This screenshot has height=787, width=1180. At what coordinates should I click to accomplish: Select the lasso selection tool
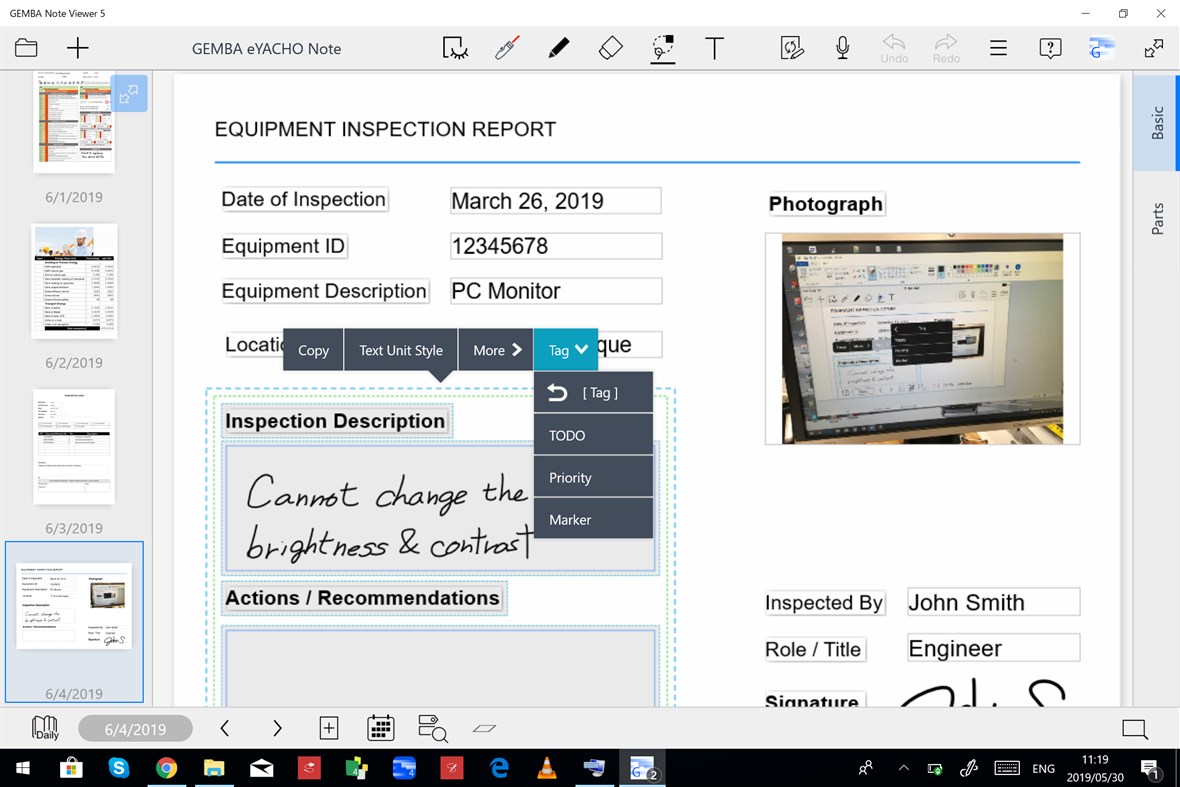pyautogui.click(x=455, y=47)
